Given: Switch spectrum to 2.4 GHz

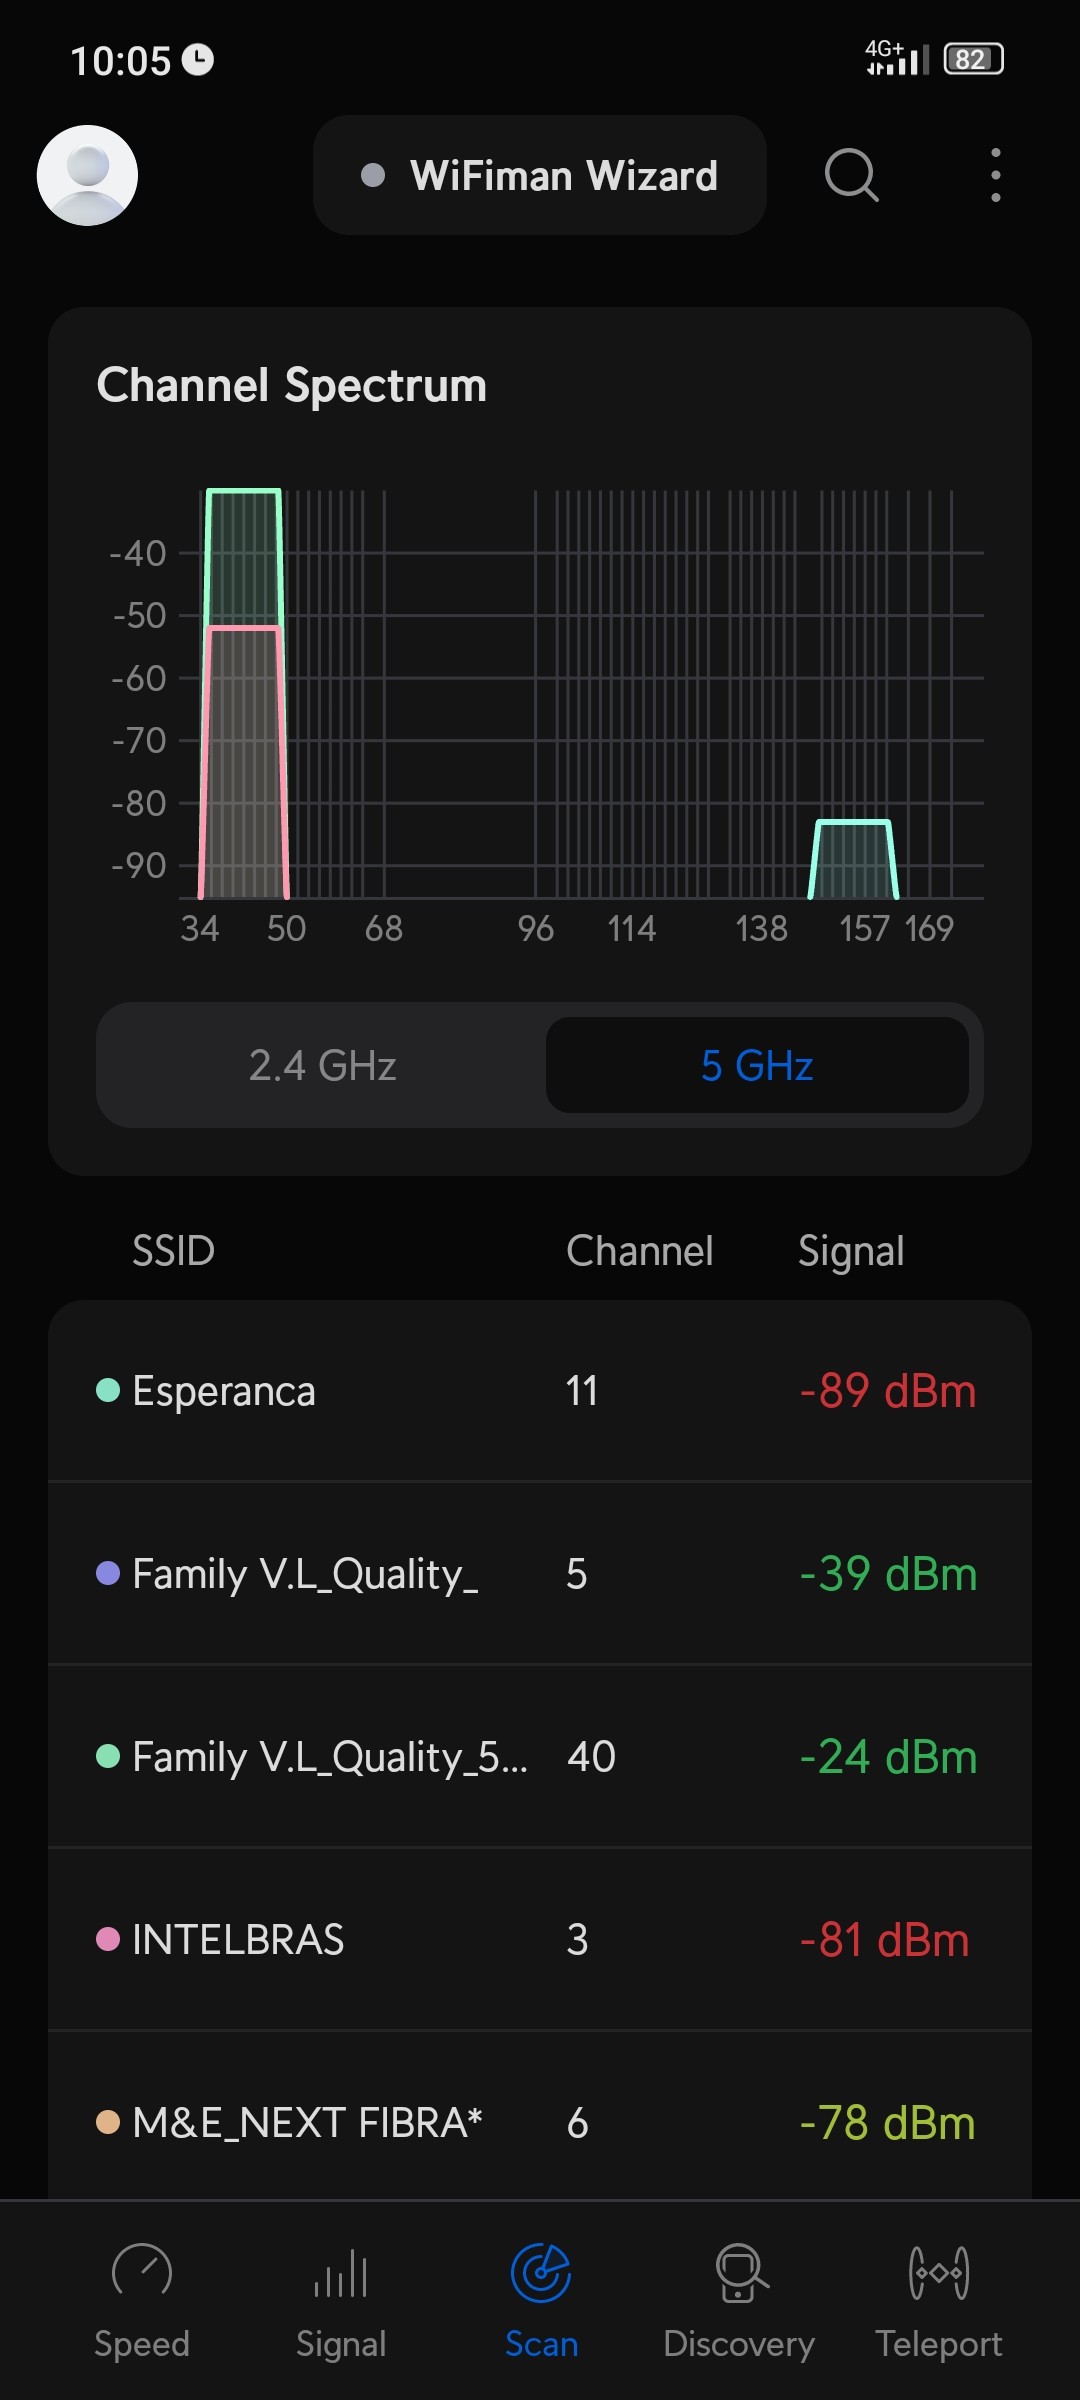Looking at the screenshot, I should tap(322, 1065).
